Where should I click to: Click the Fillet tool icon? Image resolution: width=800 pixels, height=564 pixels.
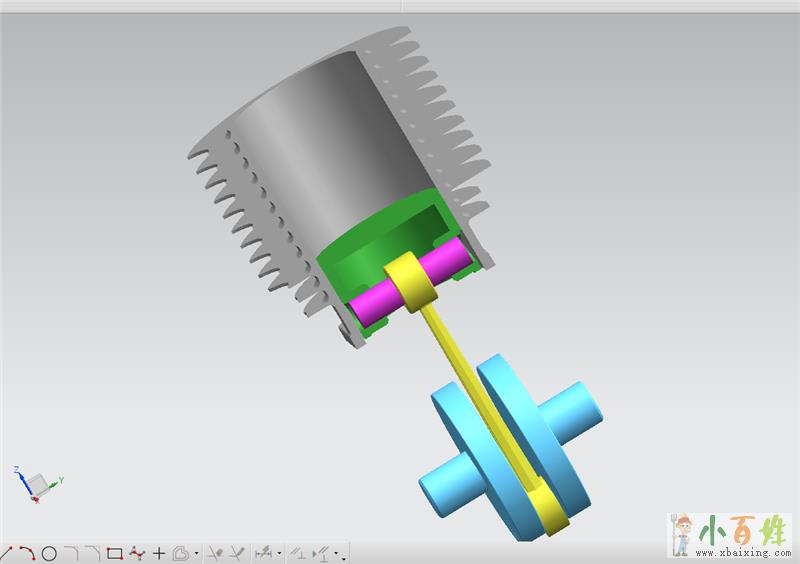(x=70, y=553)
